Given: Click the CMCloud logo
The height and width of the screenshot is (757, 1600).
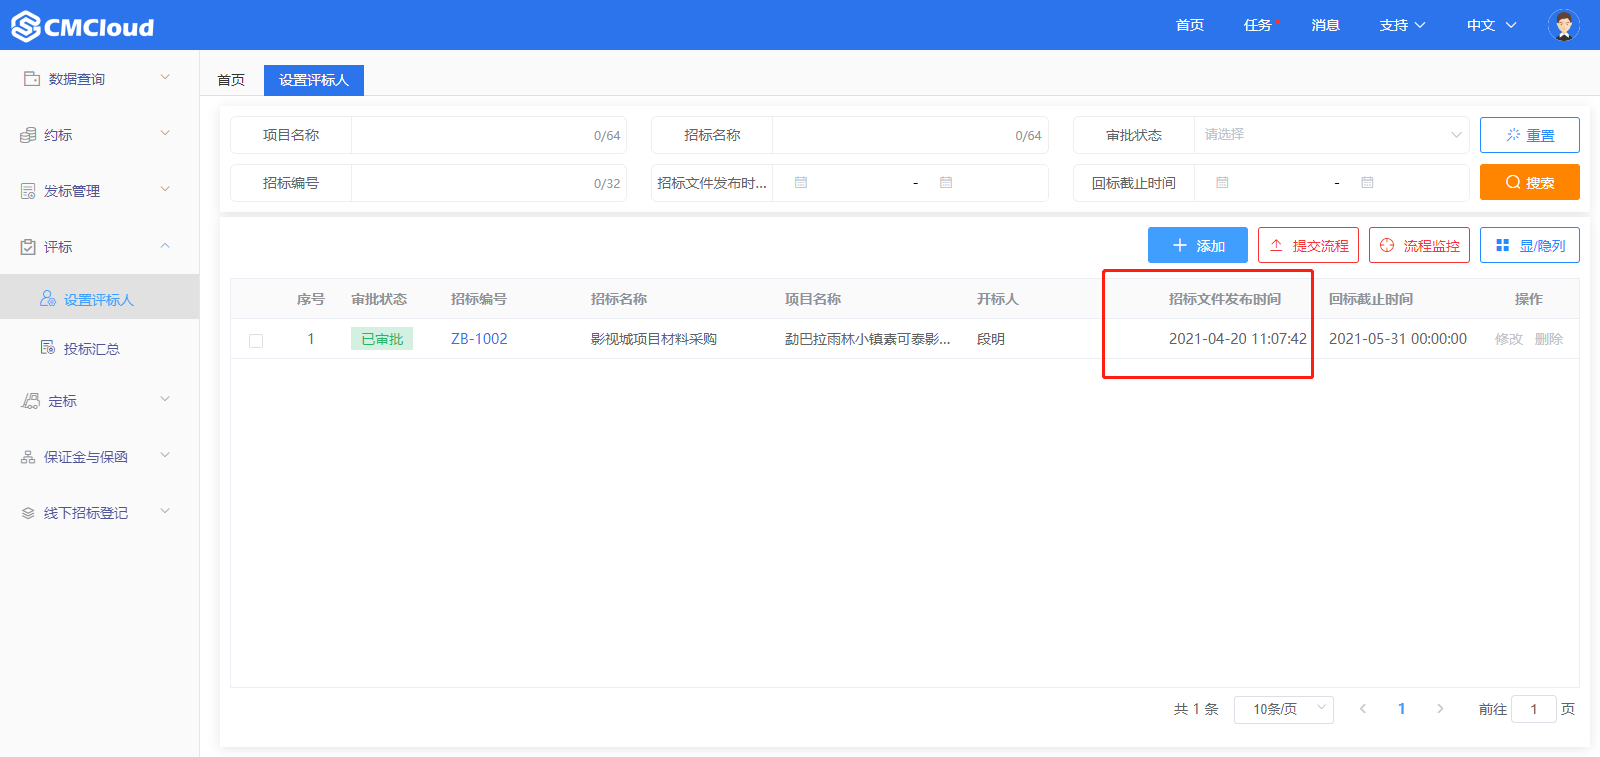Looking at the screenshot, I should pos(83,26).
